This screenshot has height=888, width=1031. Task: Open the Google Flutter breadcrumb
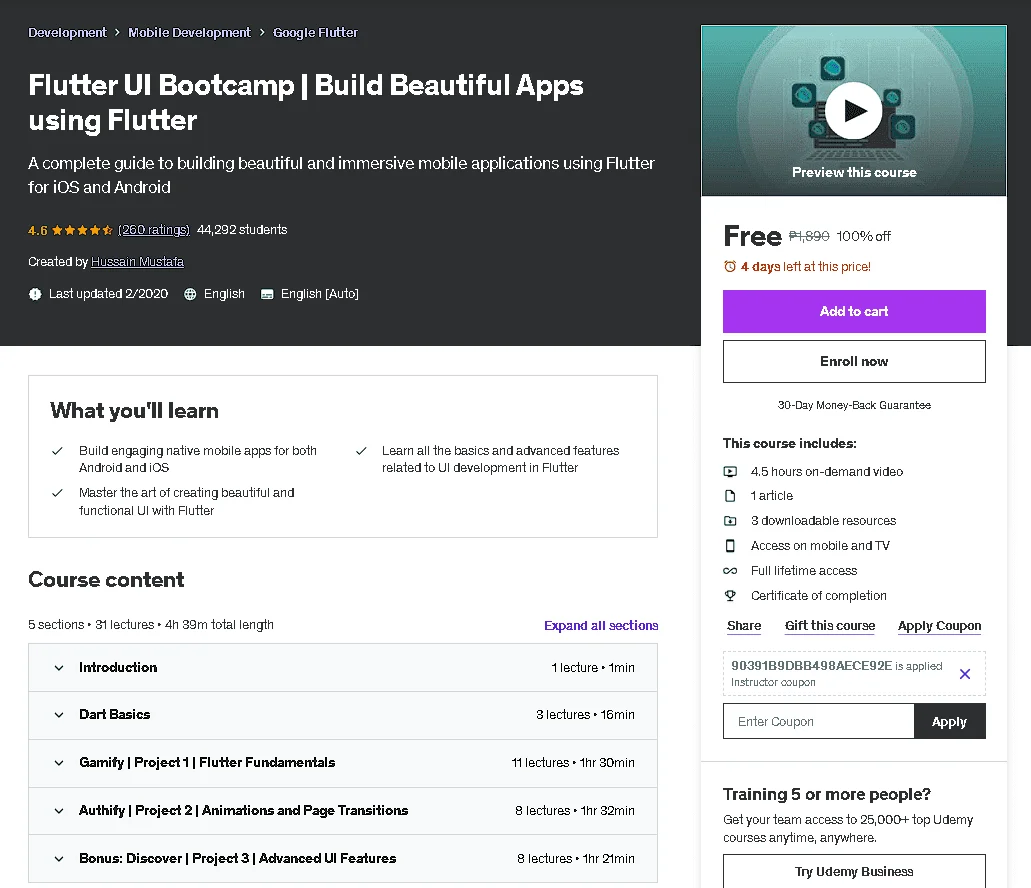coord(316,32)
